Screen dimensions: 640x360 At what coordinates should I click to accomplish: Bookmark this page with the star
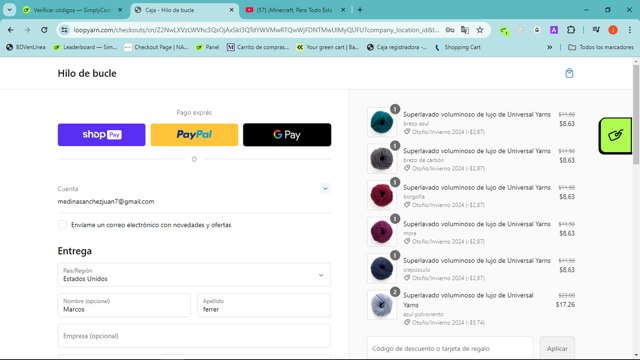[480, 30]
